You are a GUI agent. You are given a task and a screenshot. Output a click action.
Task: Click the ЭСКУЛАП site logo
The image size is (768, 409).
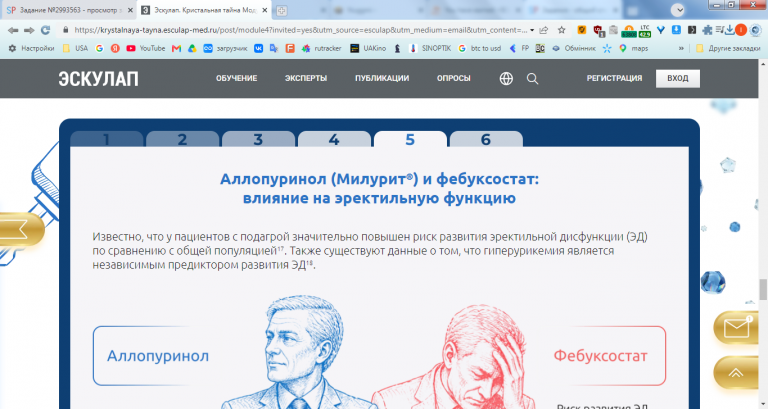coord(98,79)
